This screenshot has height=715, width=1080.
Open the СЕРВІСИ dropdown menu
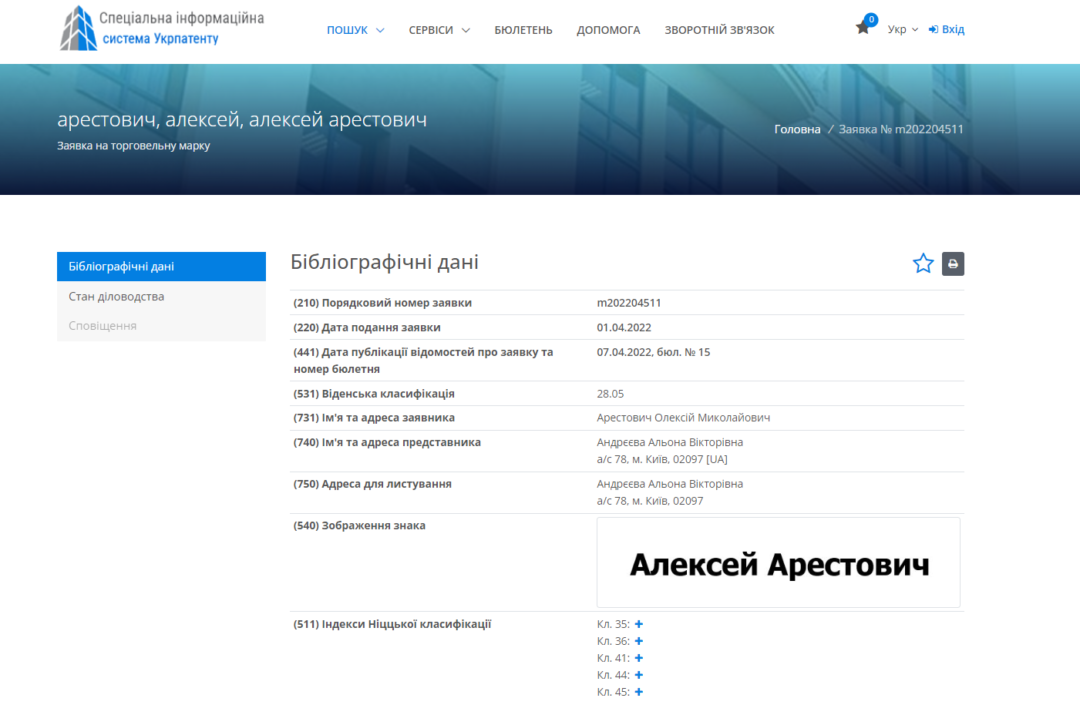point(439,30)
